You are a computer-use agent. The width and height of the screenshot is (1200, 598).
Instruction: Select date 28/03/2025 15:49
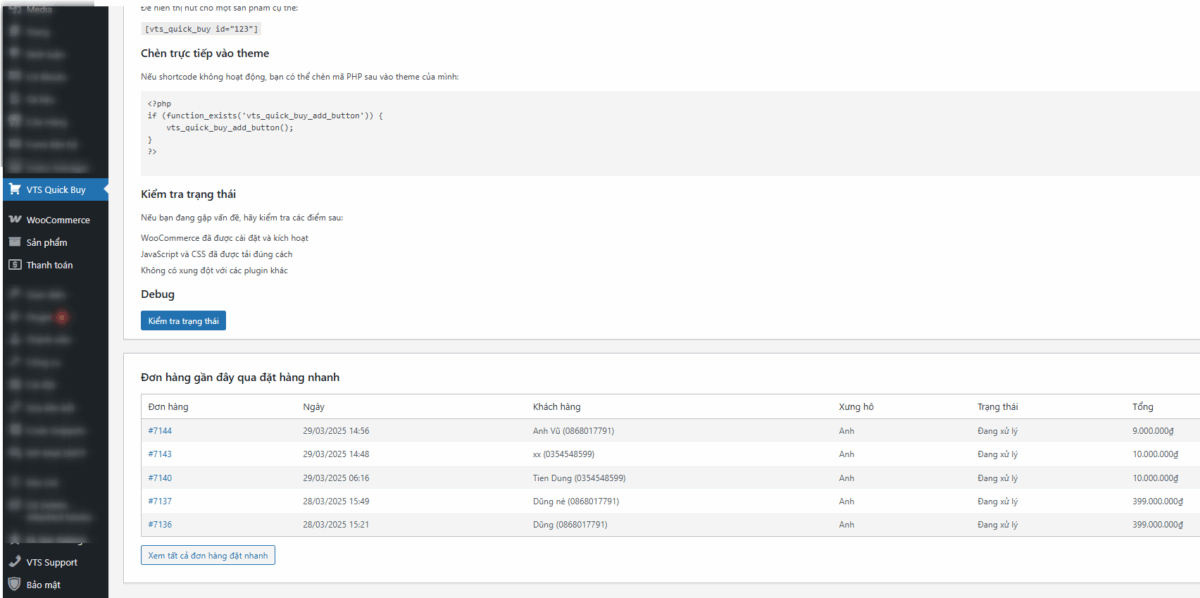(x=336, y=501)
